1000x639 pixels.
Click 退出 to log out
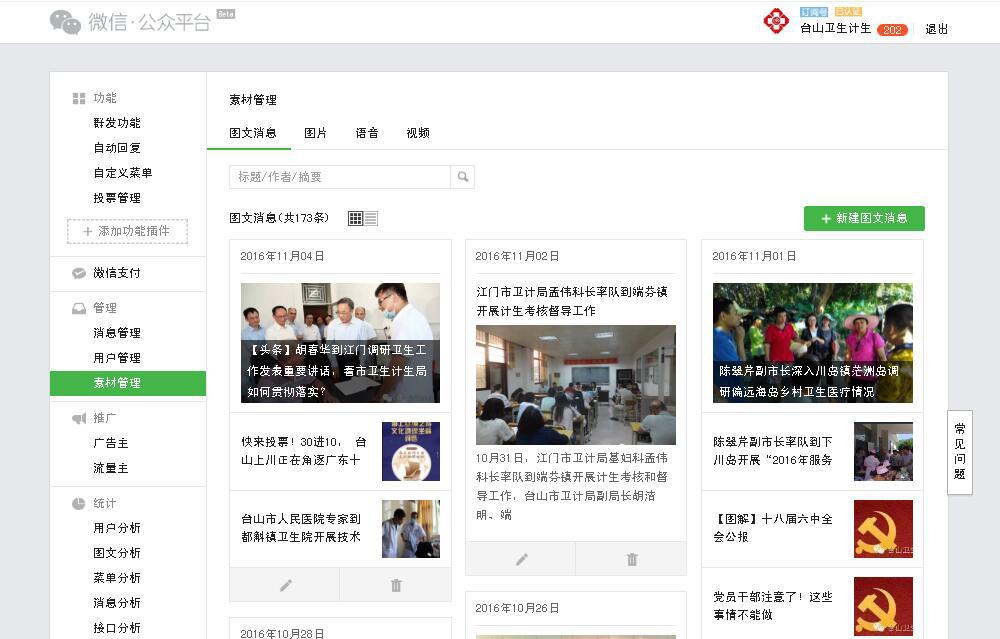[937, 29]
